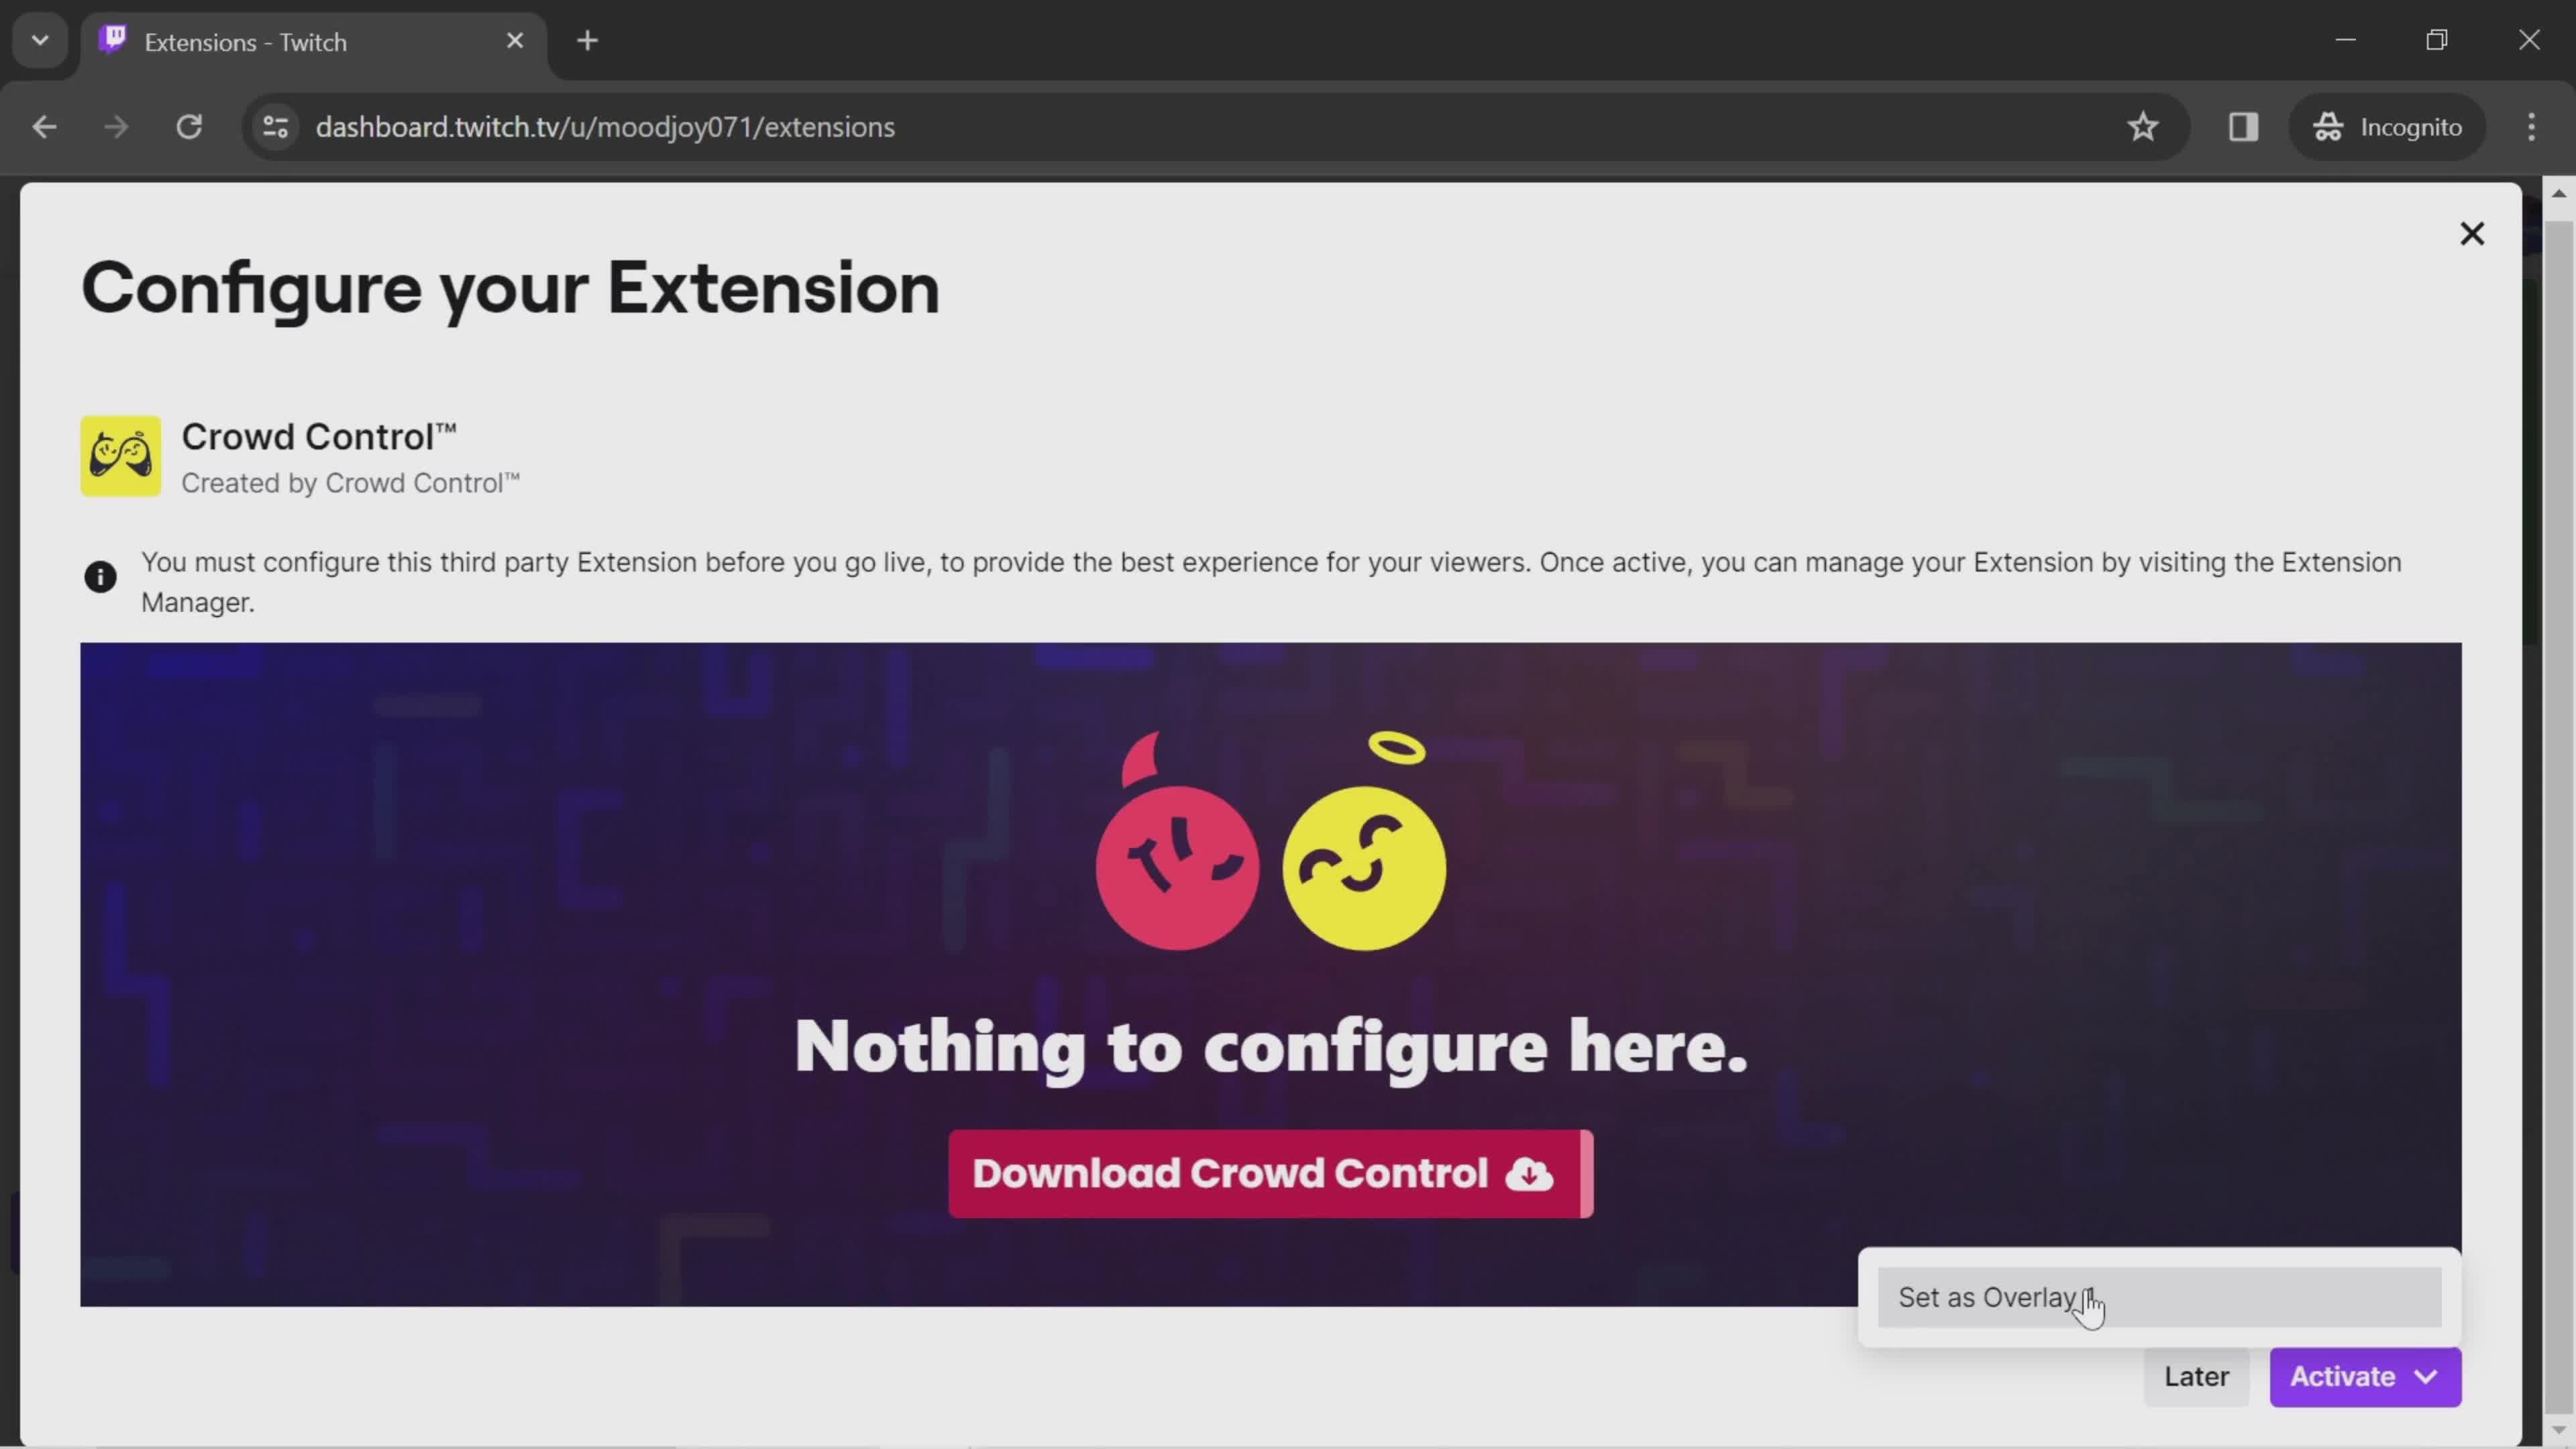Open Chrome three-dot menu
Viewport: 2576px width, 1449px height.
point(2531,127)
